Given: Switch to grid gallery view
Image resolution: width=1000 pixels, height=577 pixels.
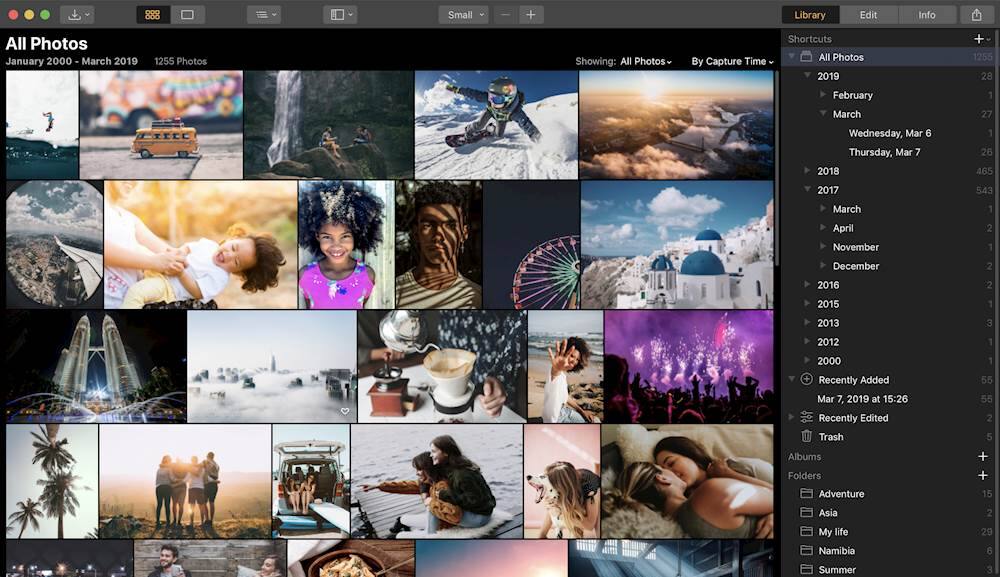Looking at the screenshot, I should pyautogui.click(x=152, y=15).
